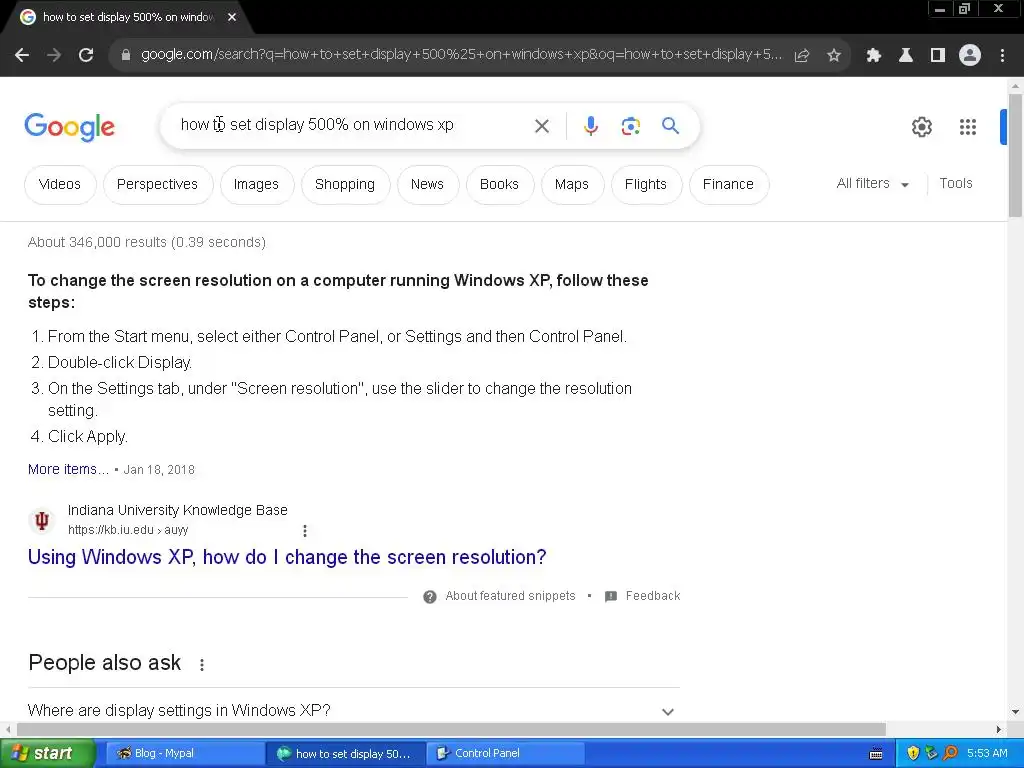
Task: Switch to Control Panel taskbar window
Action: [507, 754]
